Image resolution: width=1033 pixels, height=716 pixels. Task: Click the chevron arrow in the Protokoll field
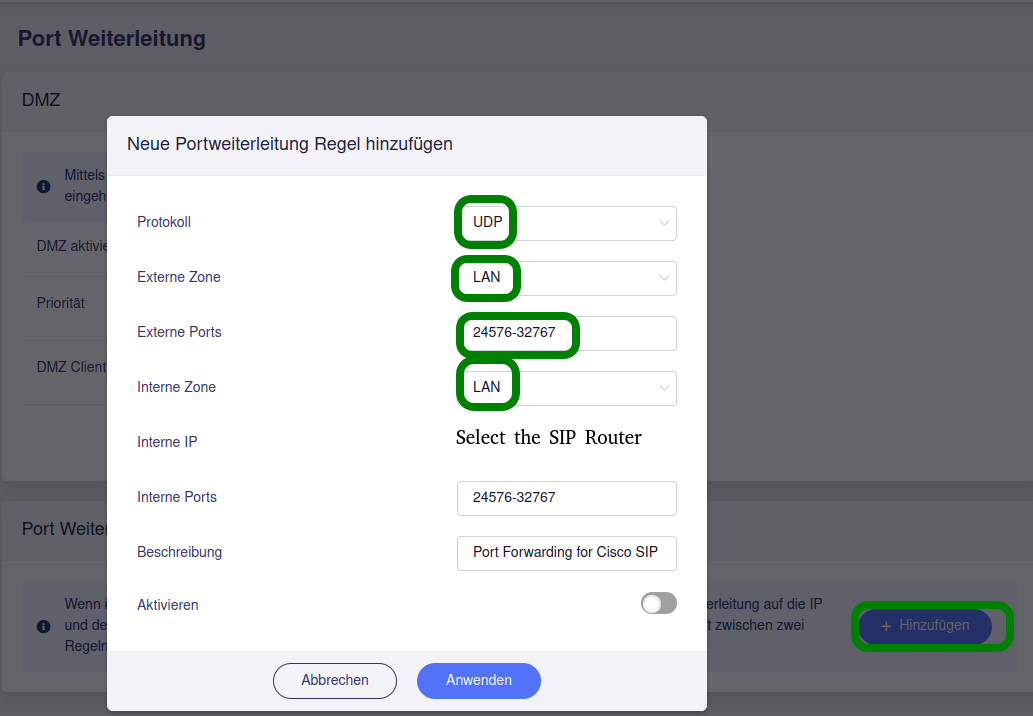point(664,223)
